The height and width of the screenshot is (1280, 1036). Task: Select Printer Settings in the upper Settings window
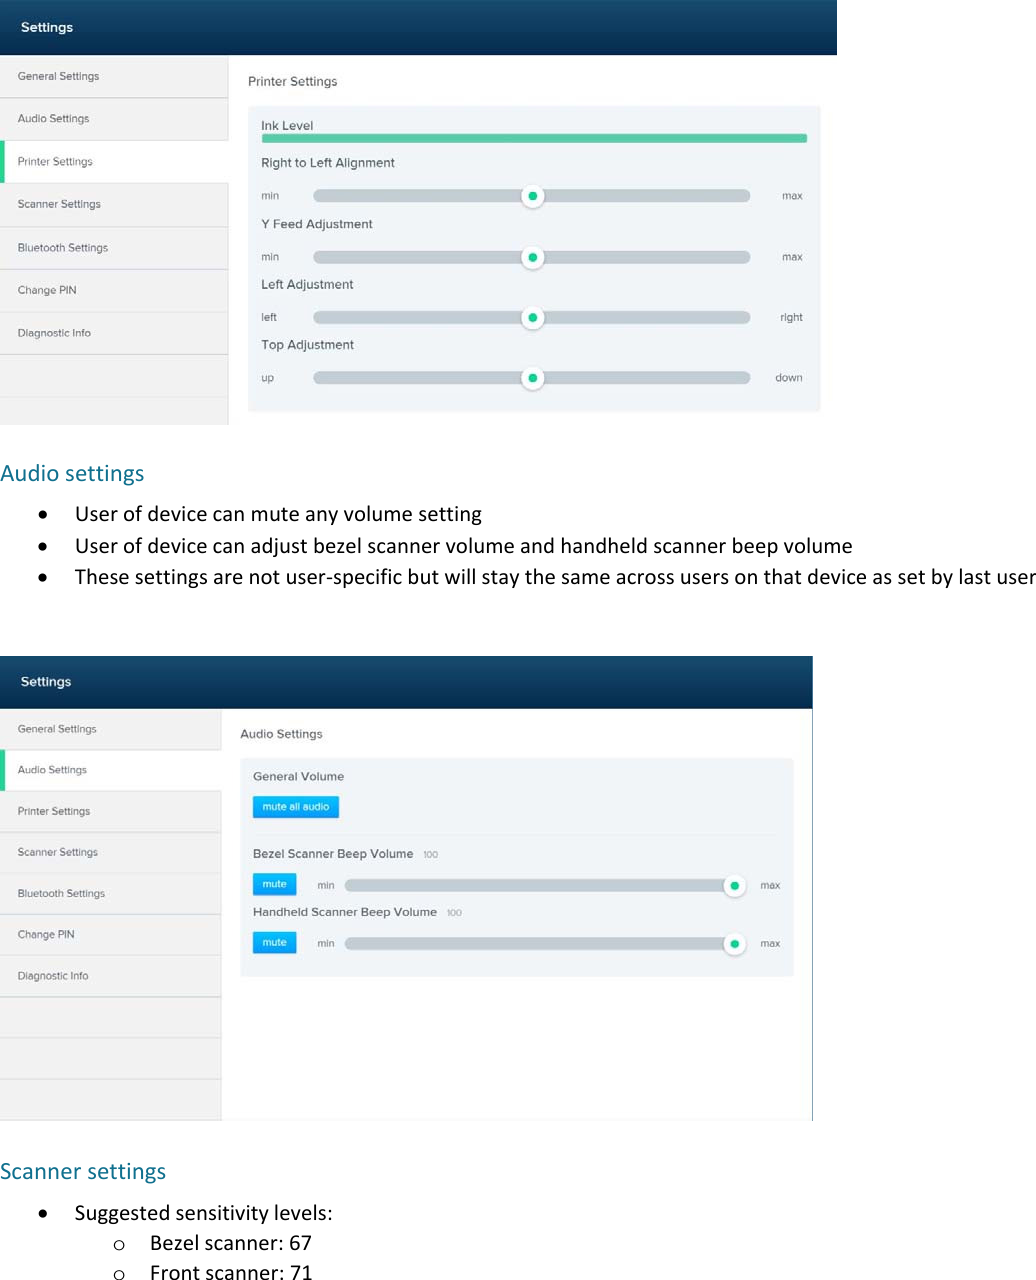114,162
